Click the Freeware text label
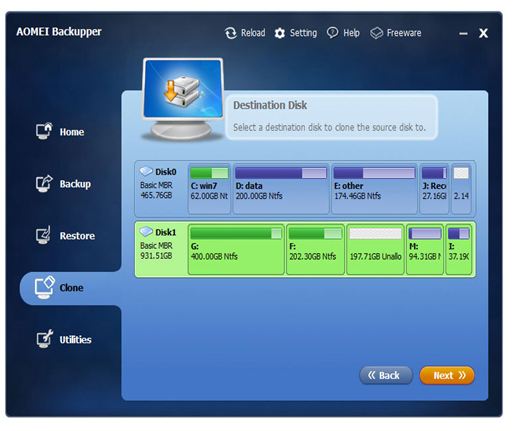Viewport: 523px width, 431px height. coord(404,33)
